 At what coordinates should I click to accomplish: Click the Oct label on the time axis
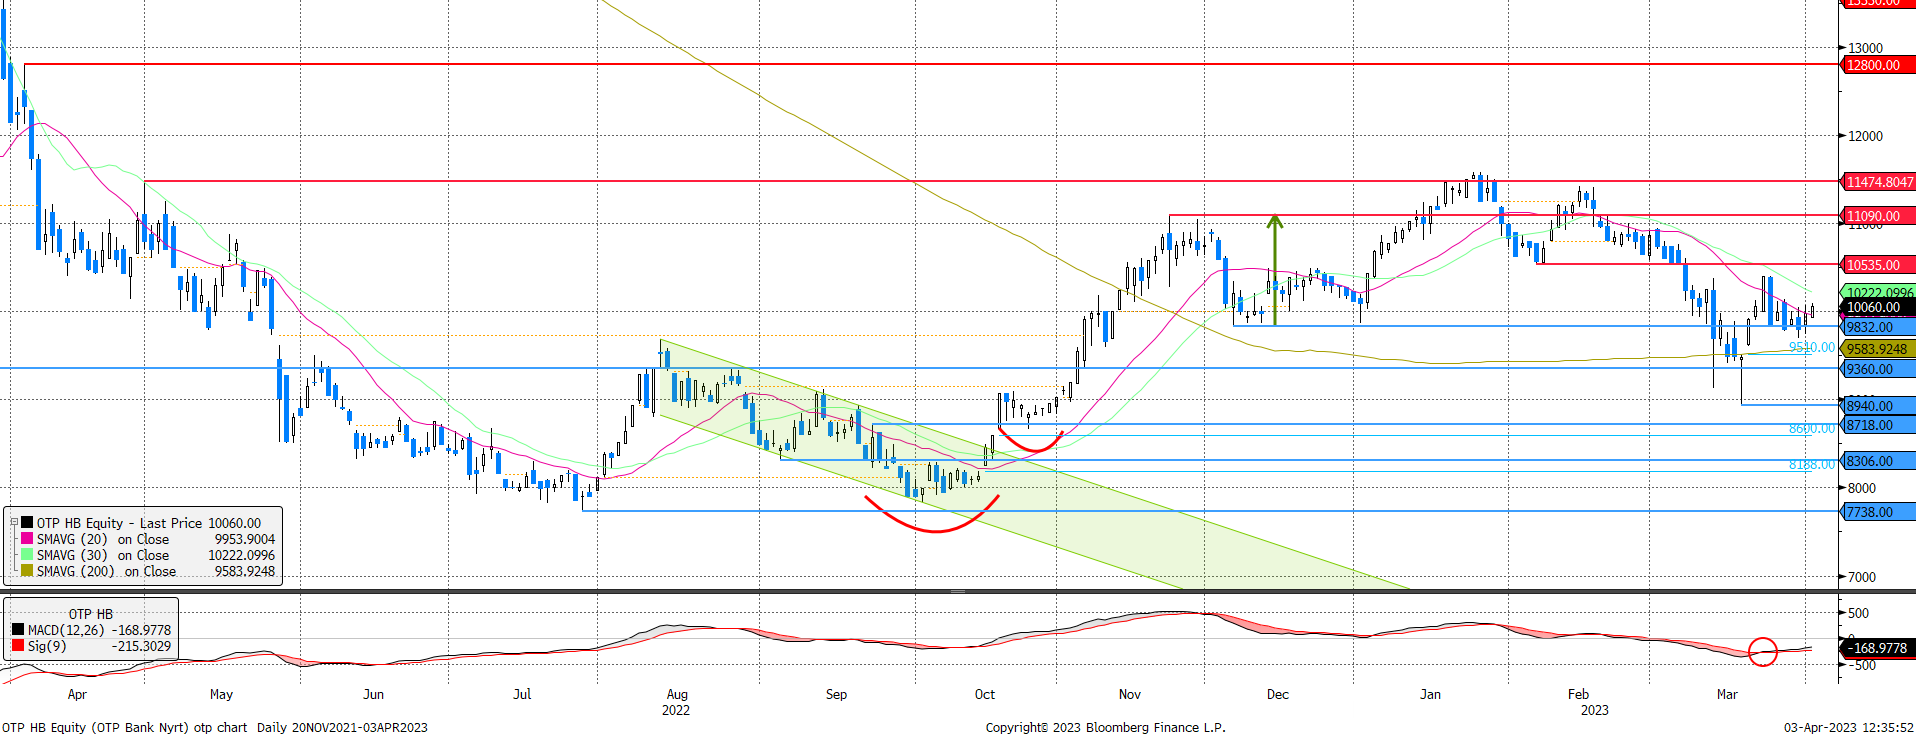pos(985,694)
